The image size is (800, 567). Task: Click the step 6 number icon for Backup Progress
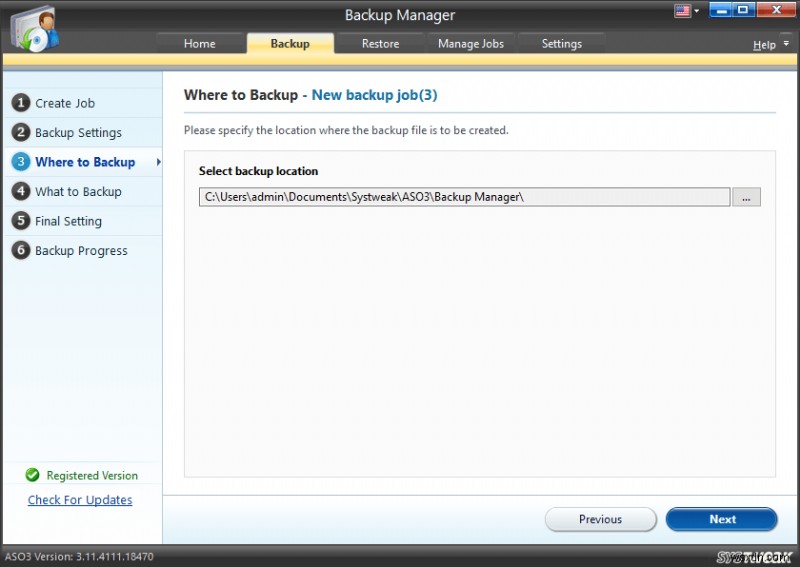pyautogui.click(x=21, y=250)
